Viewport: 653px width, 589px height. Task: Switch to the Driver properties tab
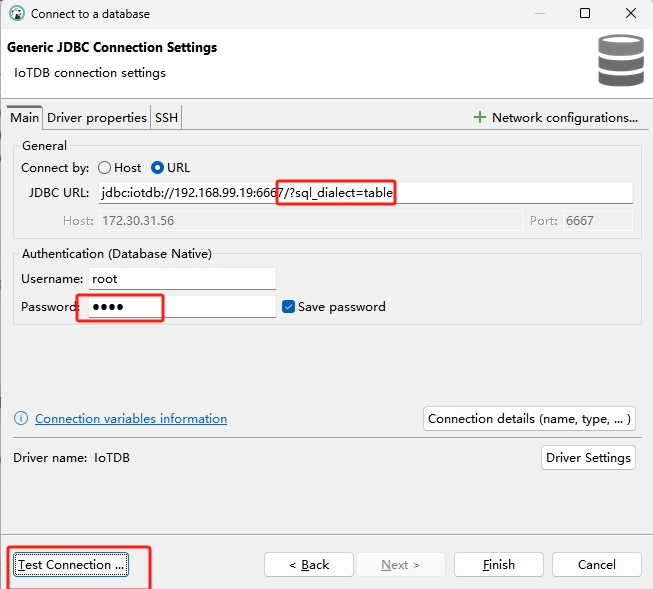coord(97,118)
